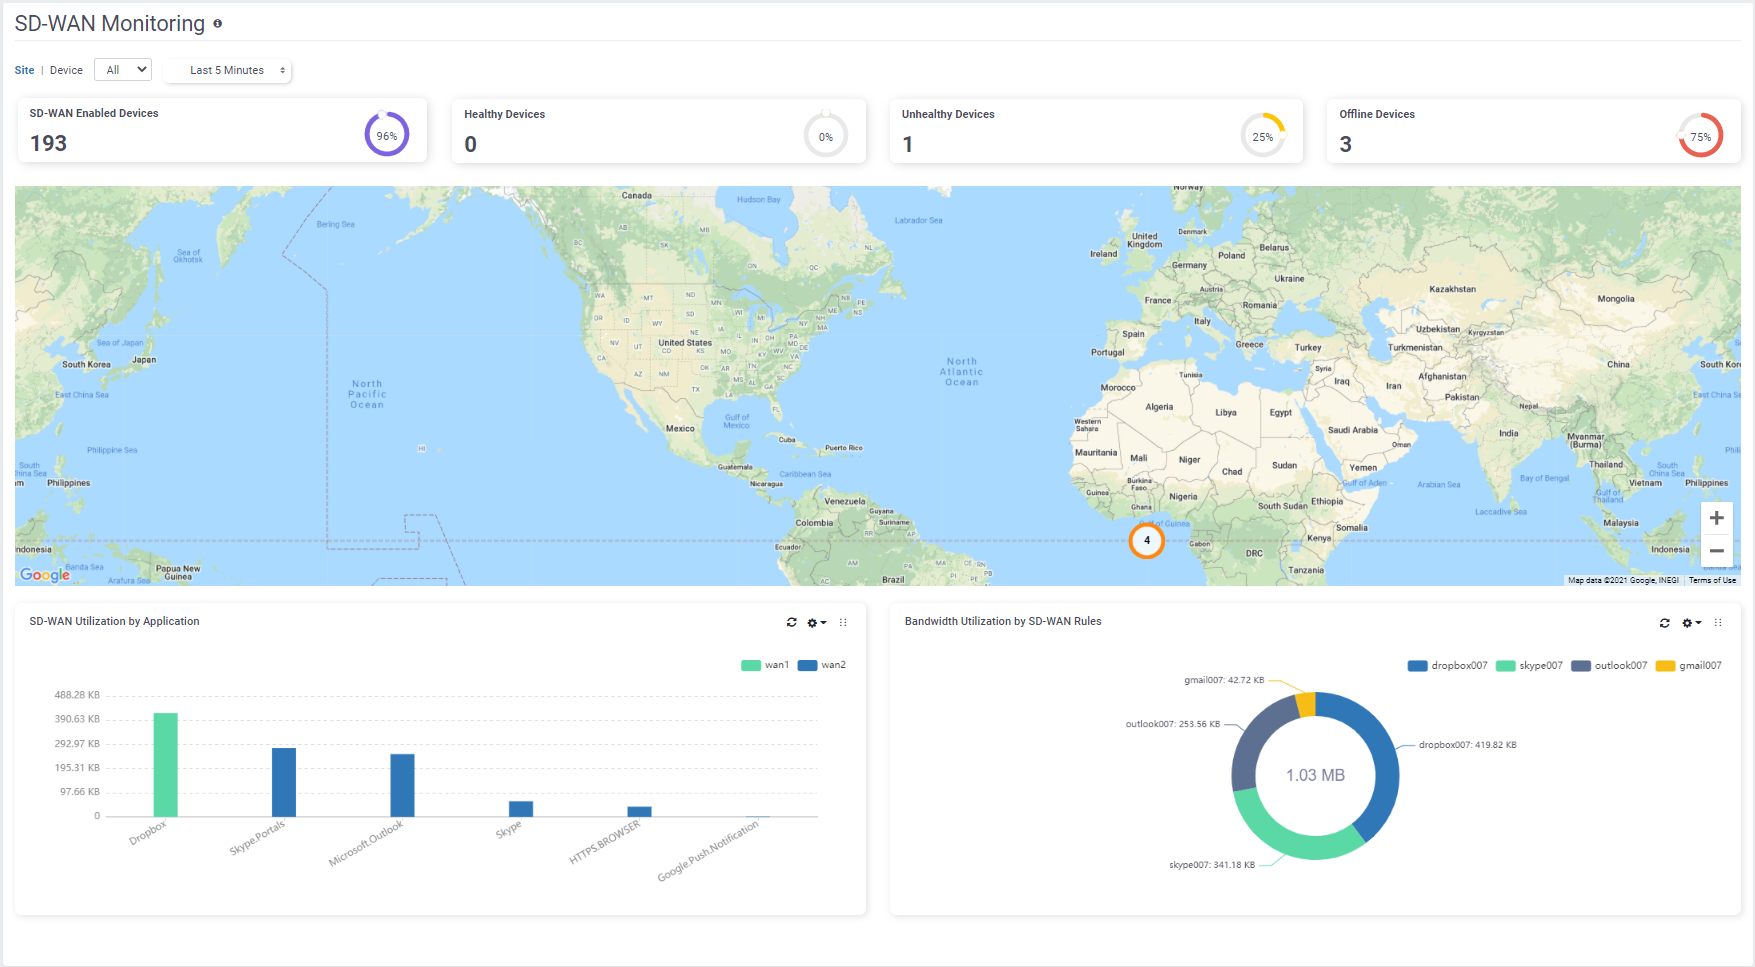Click the Skype bar in the chart

(521, 809)
